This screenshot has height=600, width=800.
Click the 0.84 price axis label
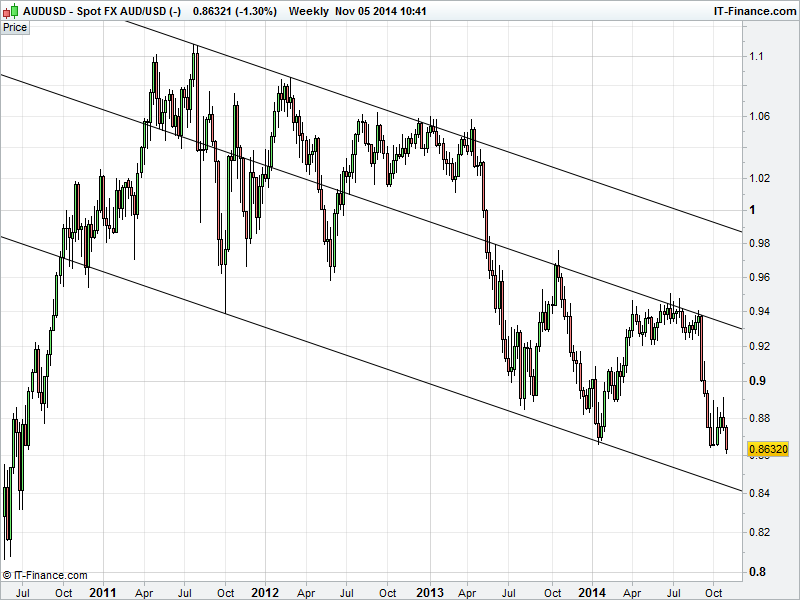pyautogui.click(x=759, y=493)
